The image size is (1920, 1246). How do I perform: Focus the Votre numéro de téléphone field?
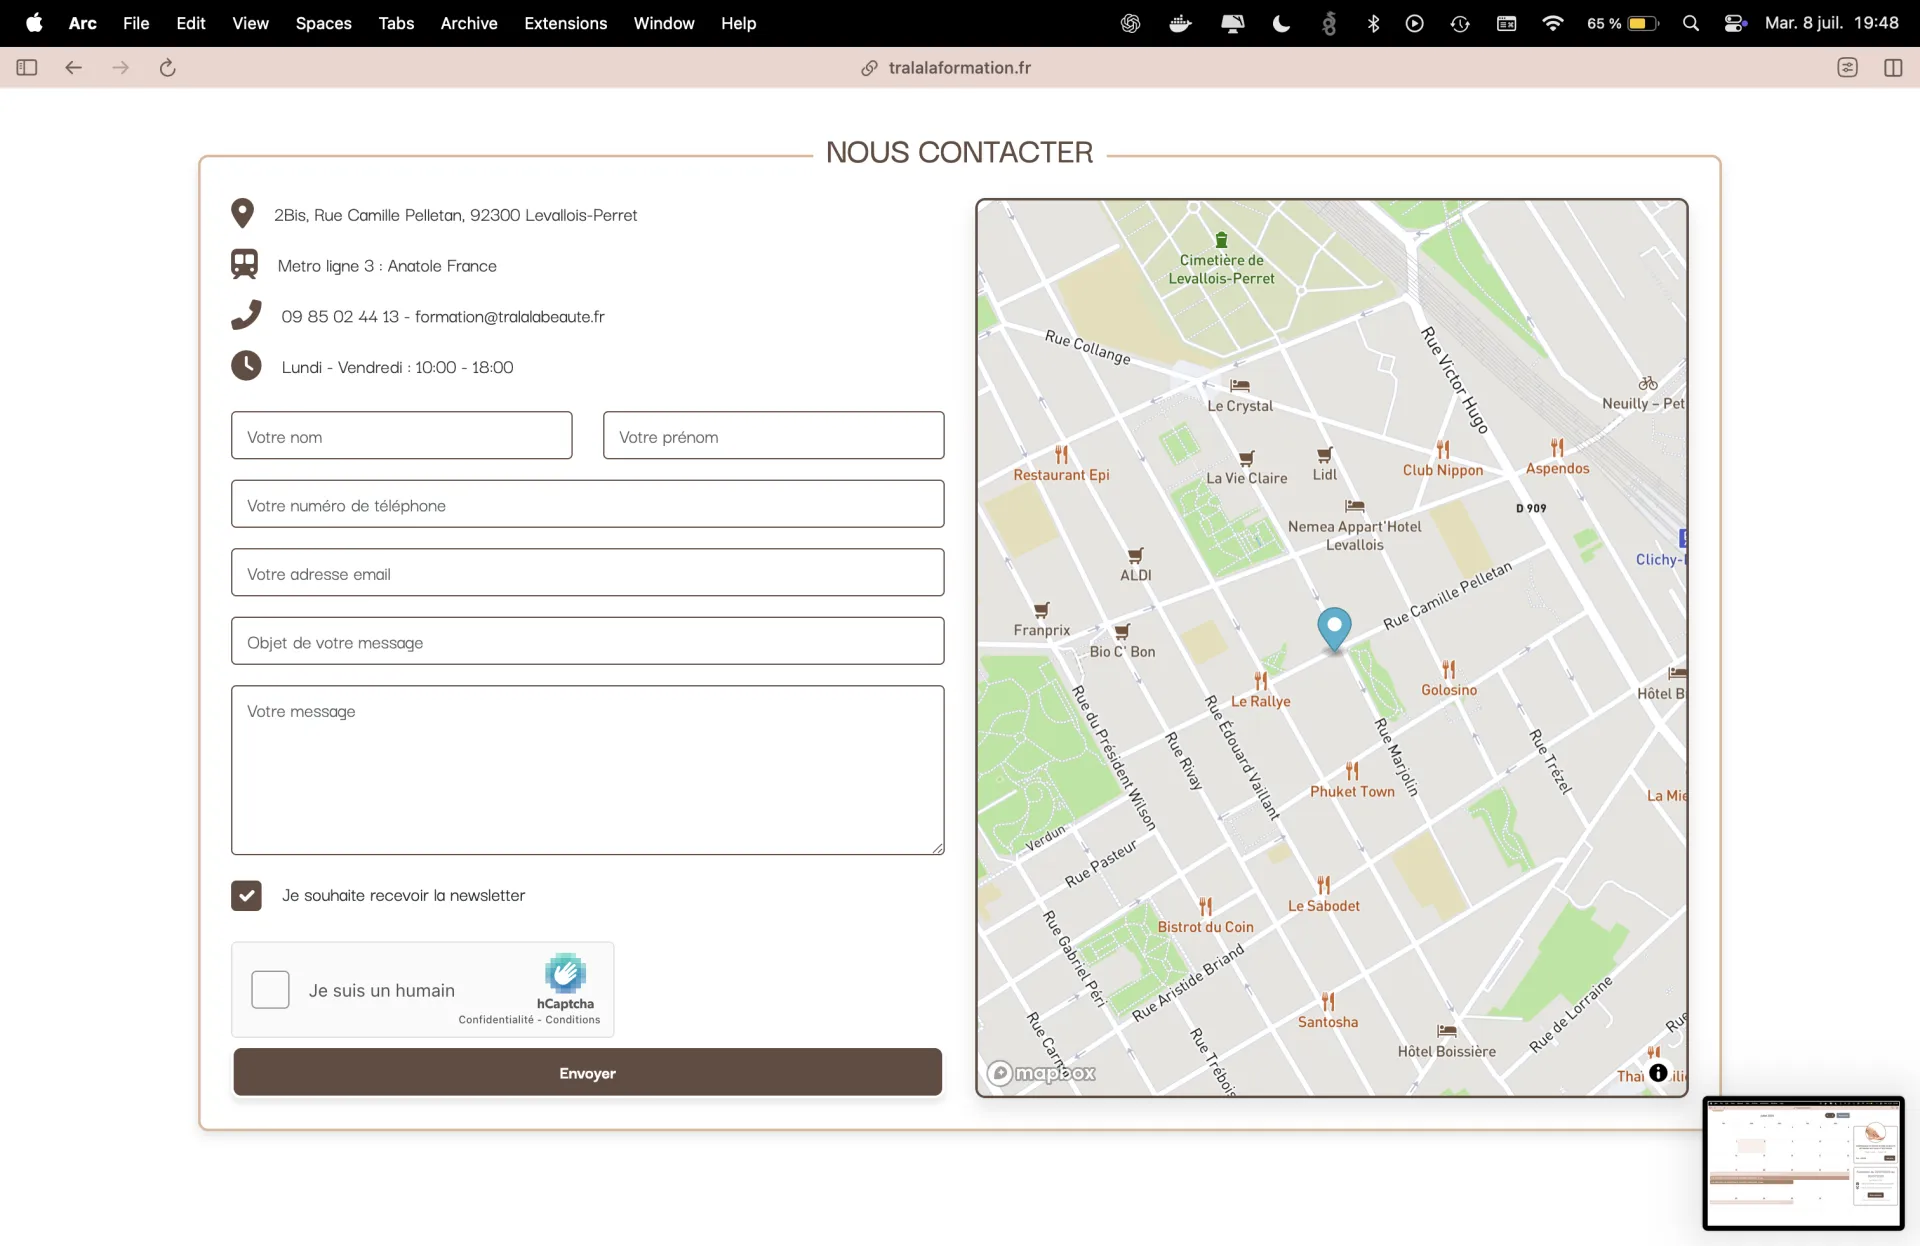[587, 504]
